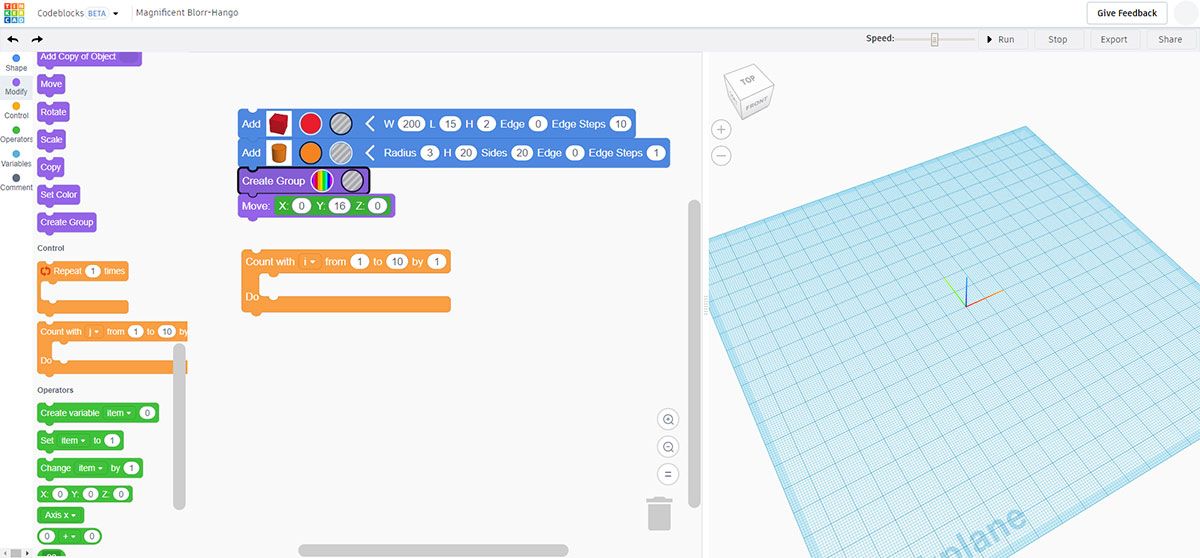Select the Shape category
The width and height of the screenshot is (1200, 558).
16,63
